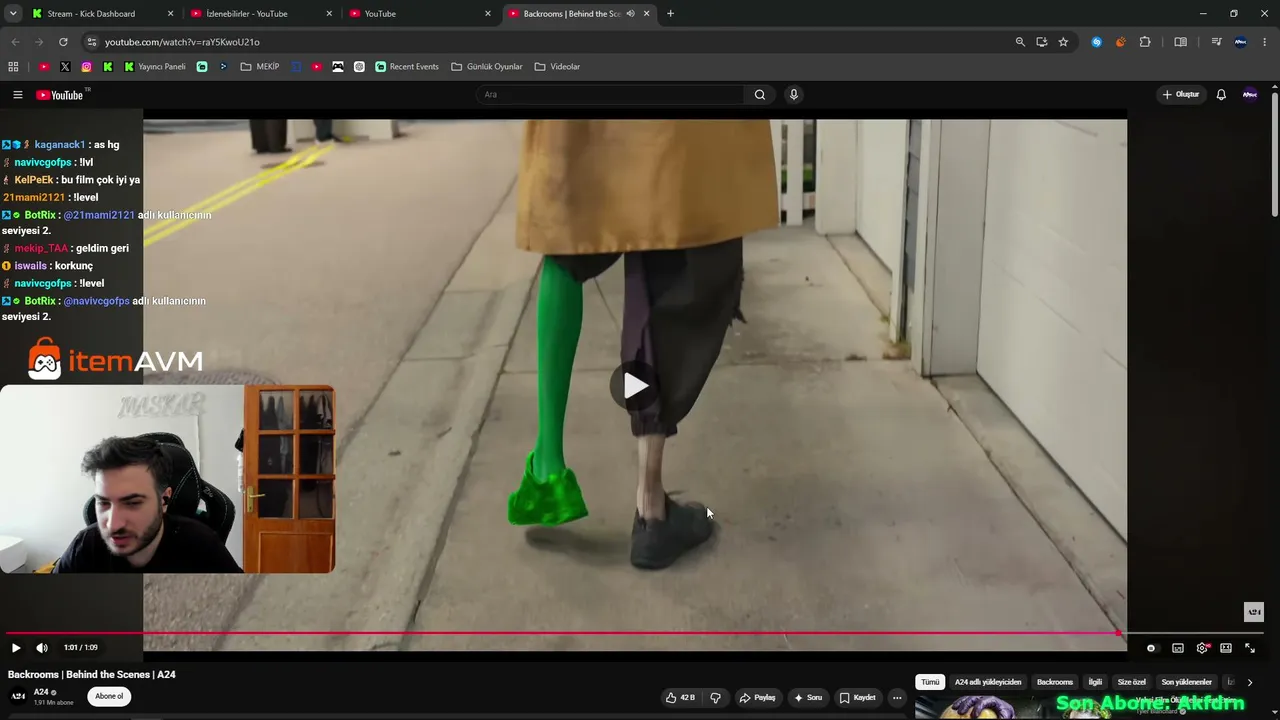Switch to theater mode view
The width and height of the screenshot is (1280, 720).
[1226, 648]
